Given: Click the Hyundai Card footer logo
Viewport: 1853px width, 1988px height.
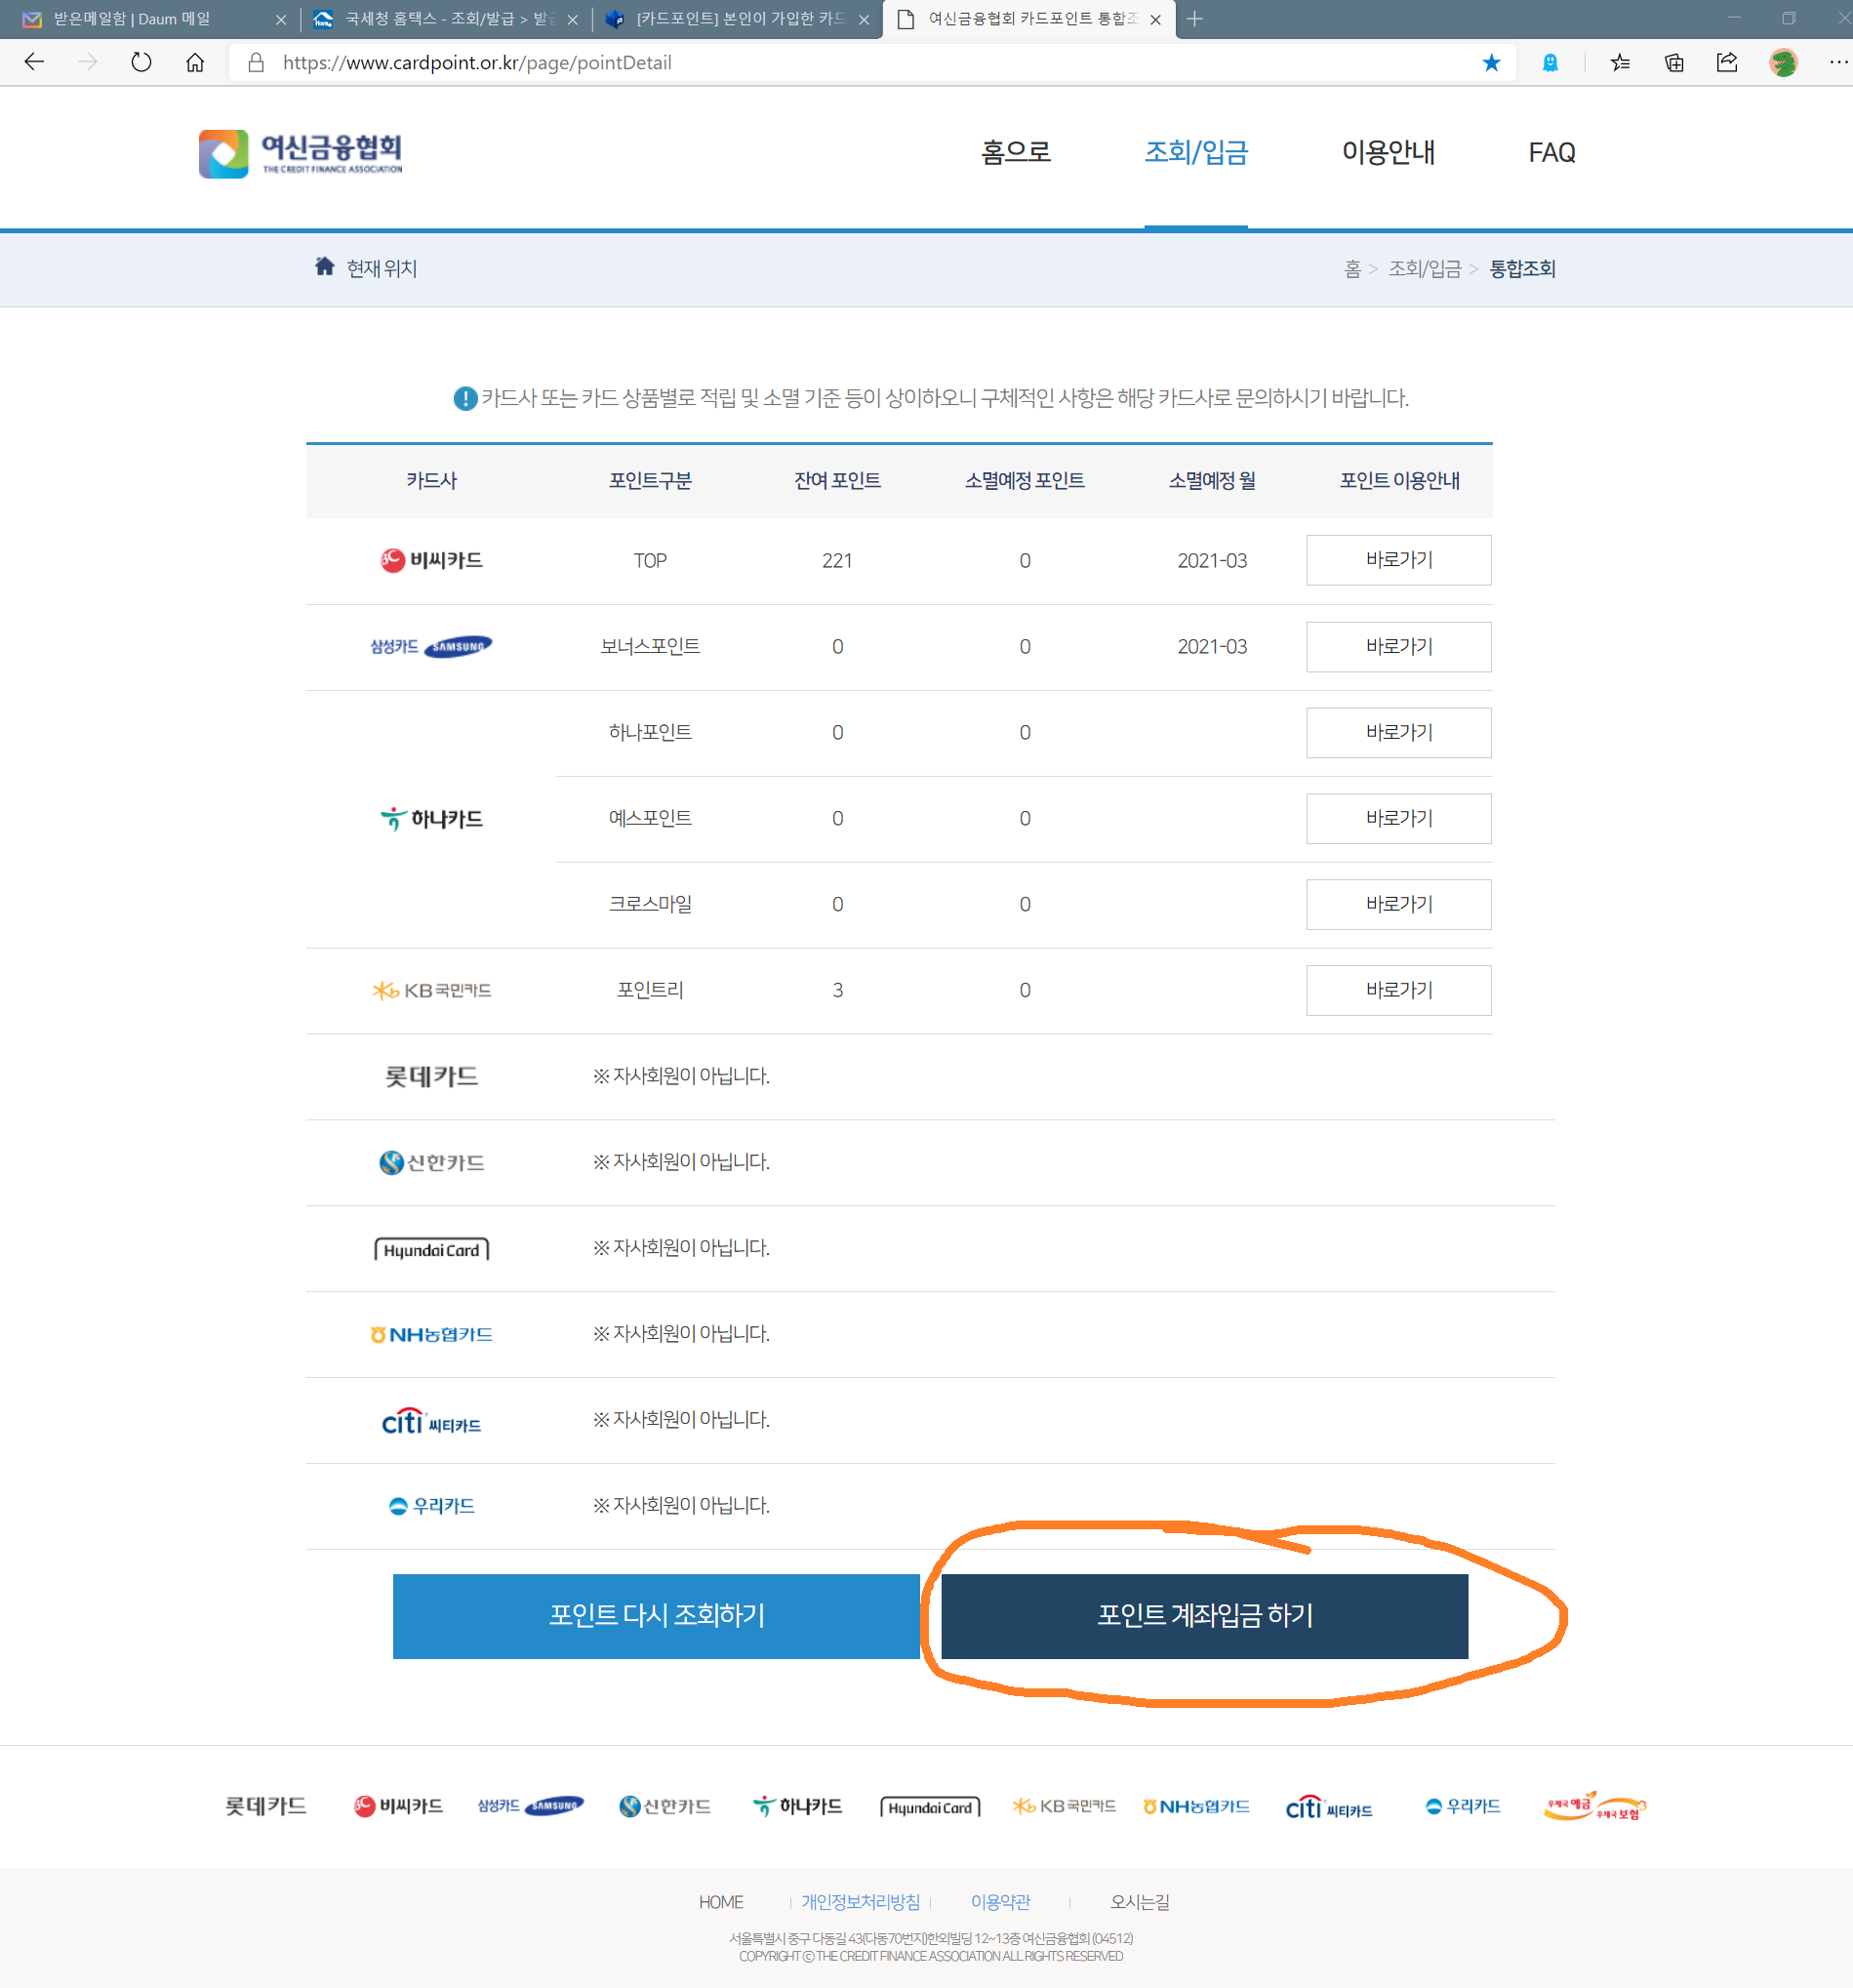Looking at the screenshot, I should 929,1805.
